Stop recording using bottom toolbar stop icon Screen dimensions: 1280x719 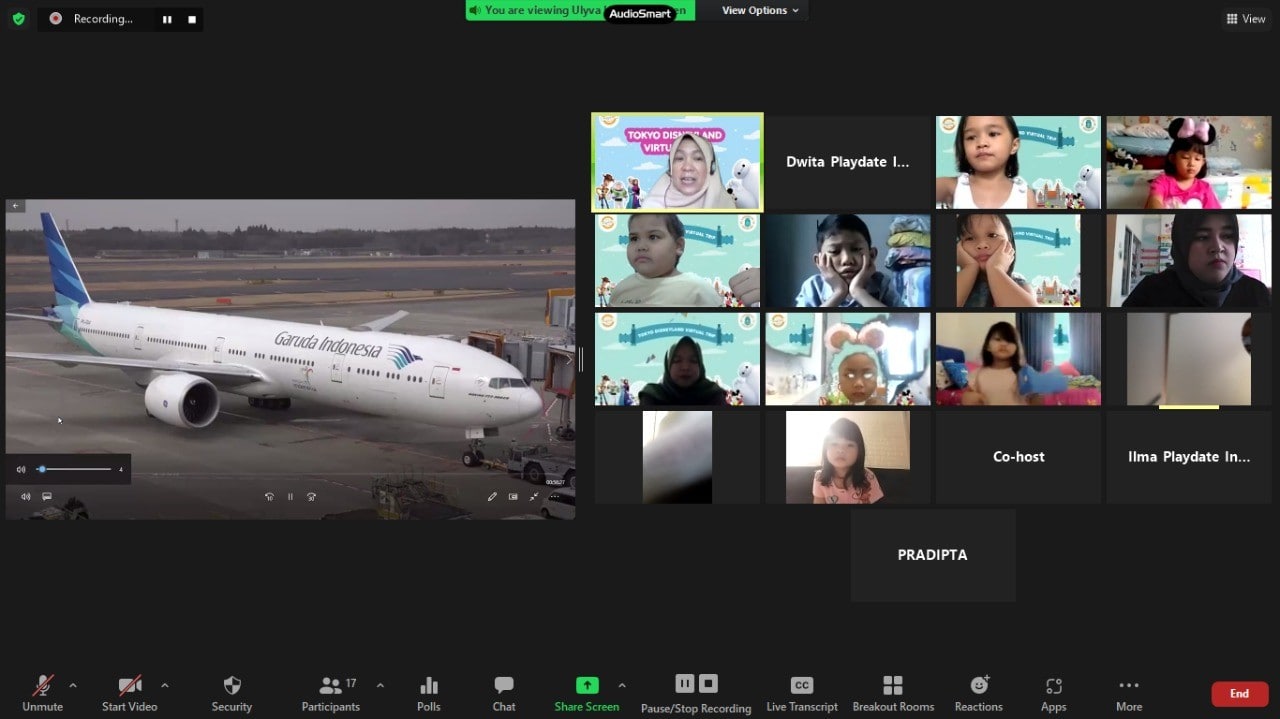[x=708, y=684]
